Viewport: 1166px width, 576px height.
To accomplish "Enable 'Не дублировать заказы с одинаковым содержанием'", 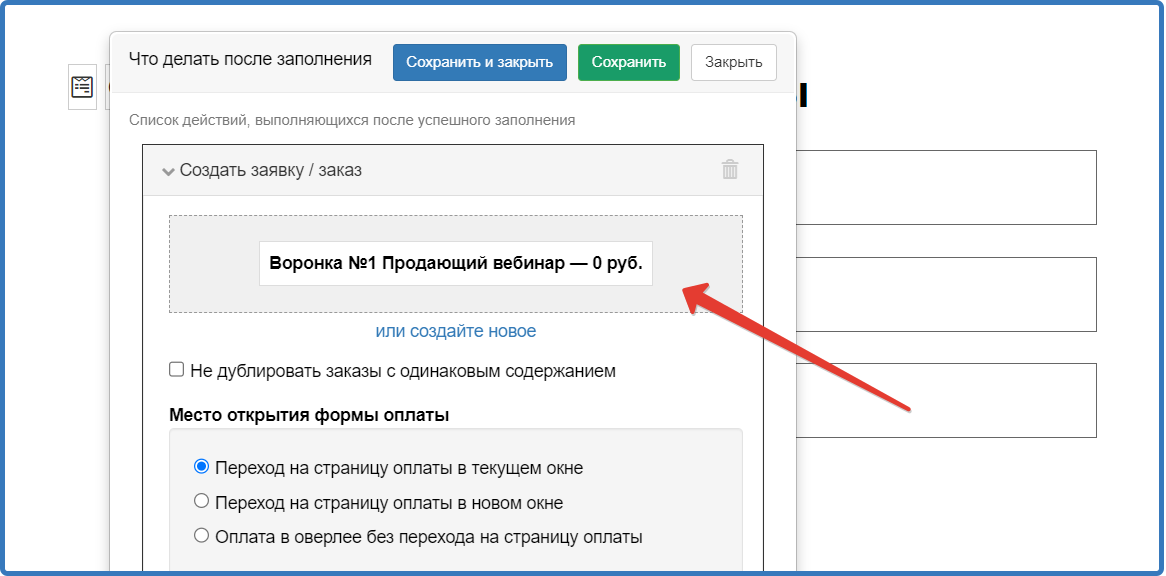I will 176,369.
